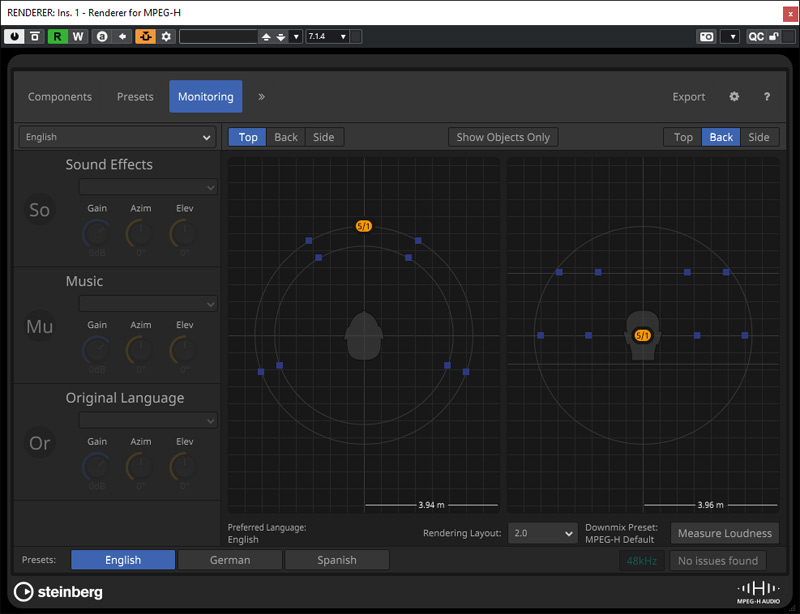
Task: Select the German preset
Action: 230,559
